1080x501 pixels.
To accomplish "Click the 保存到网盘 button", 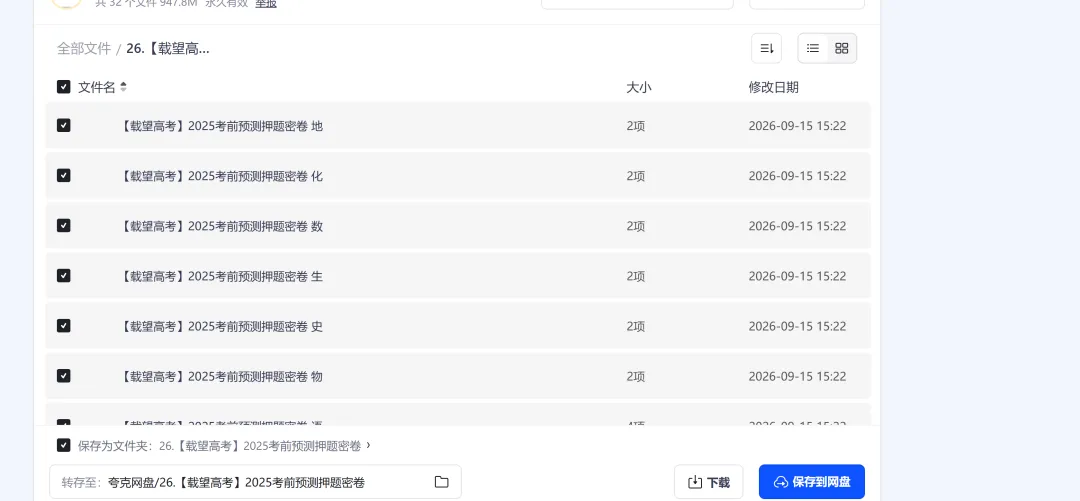I will [812, 482].
